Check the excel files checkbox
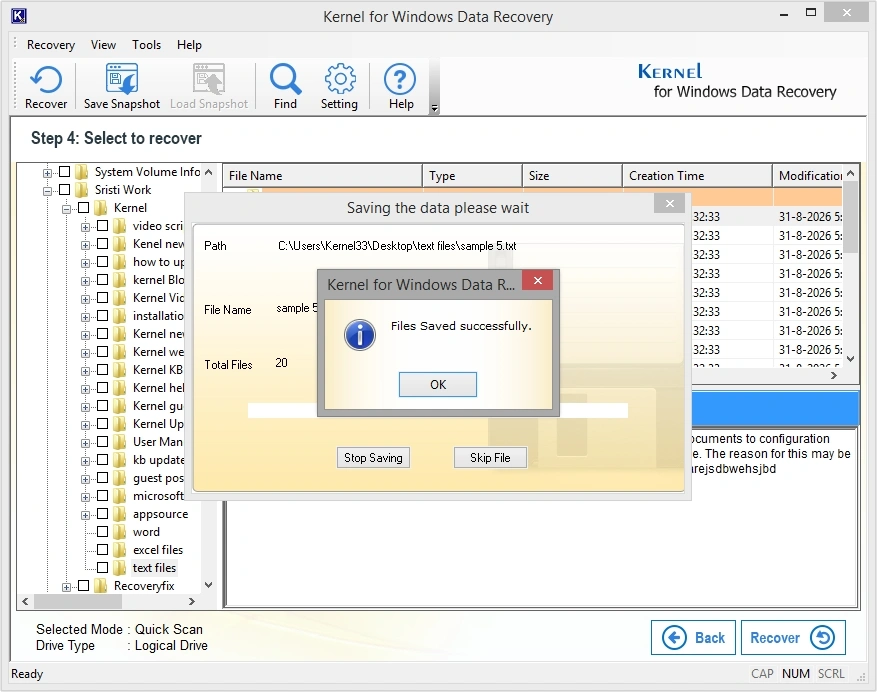The image size is (877, 692). click(102, 549)
